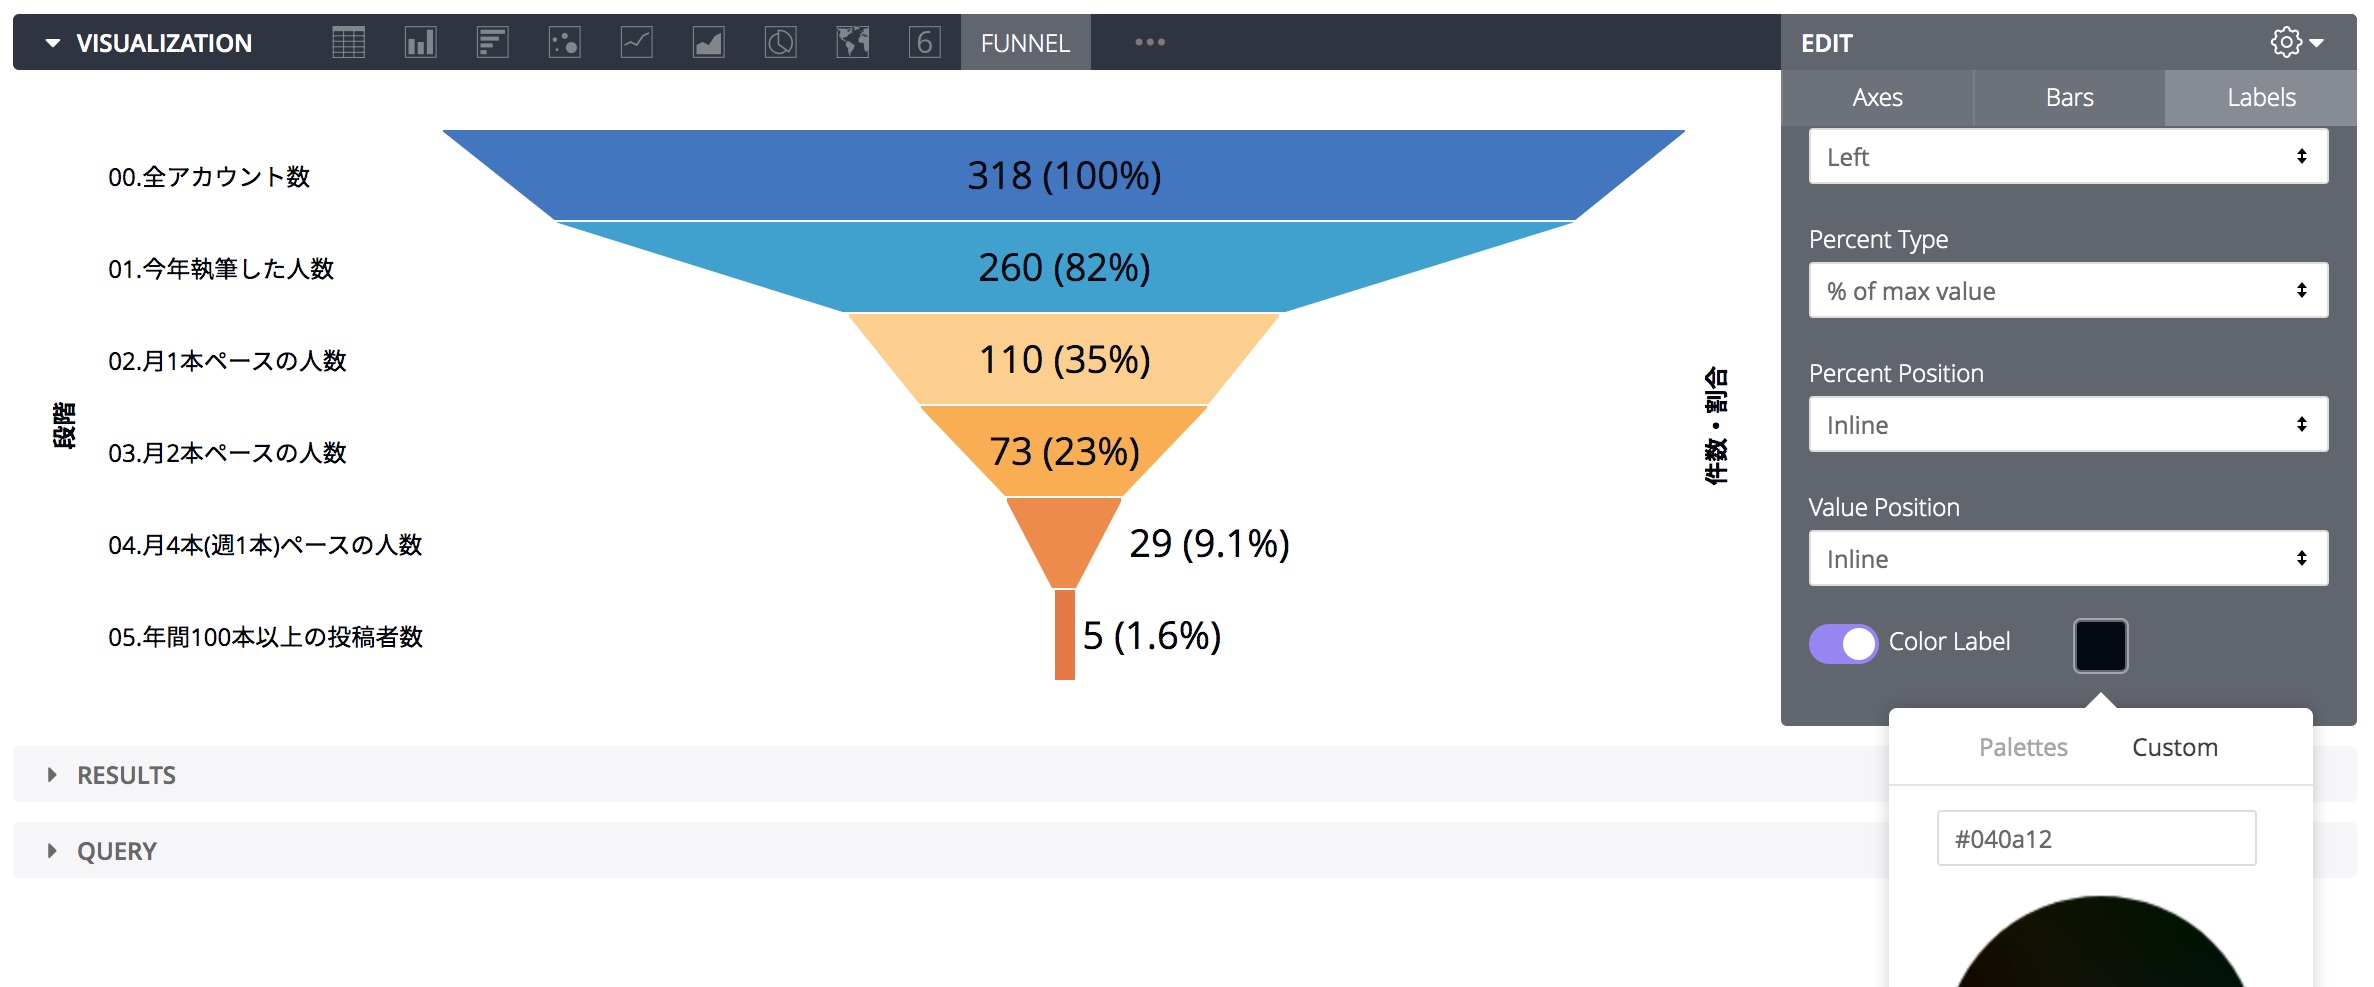Select the Map visualization icon
The width and height of the screenshot is (2374, 987).
coord(852,42)
